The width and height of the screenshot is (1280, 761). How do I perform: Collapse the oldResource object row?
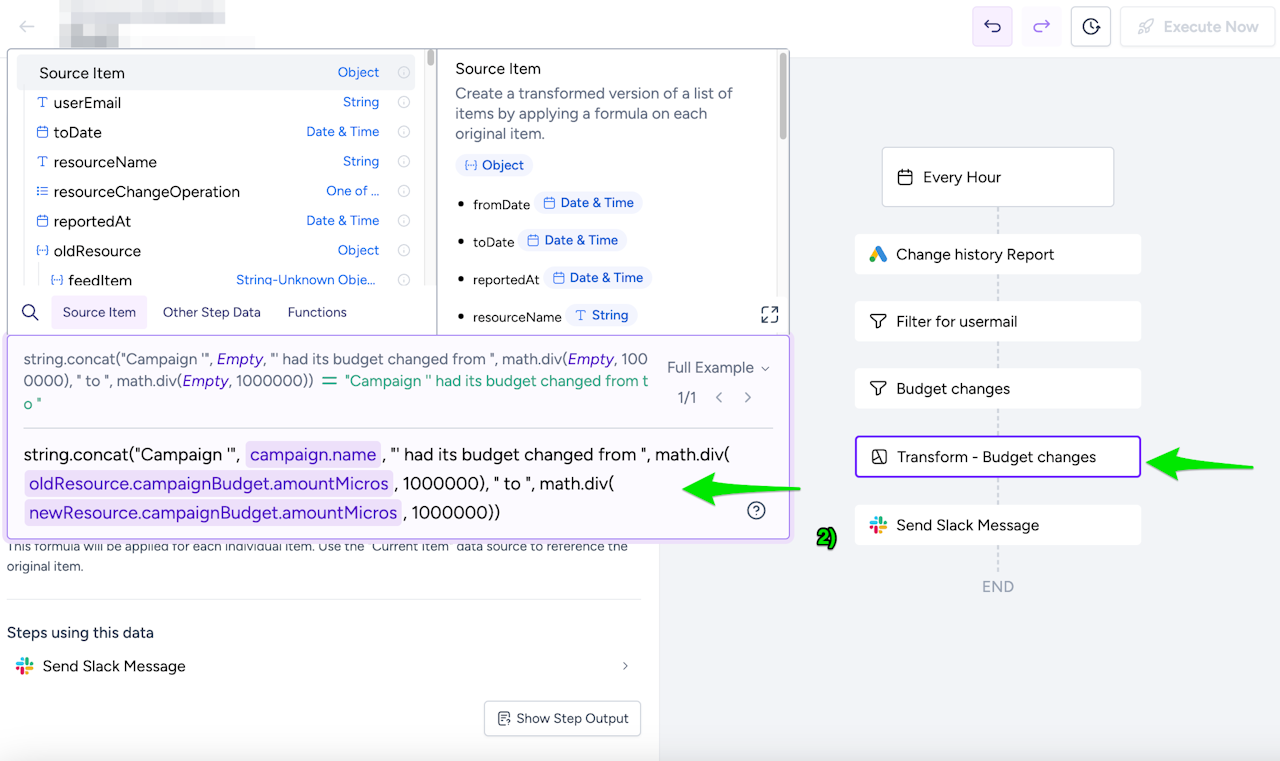pyautogui.click(x=42, y=251)
